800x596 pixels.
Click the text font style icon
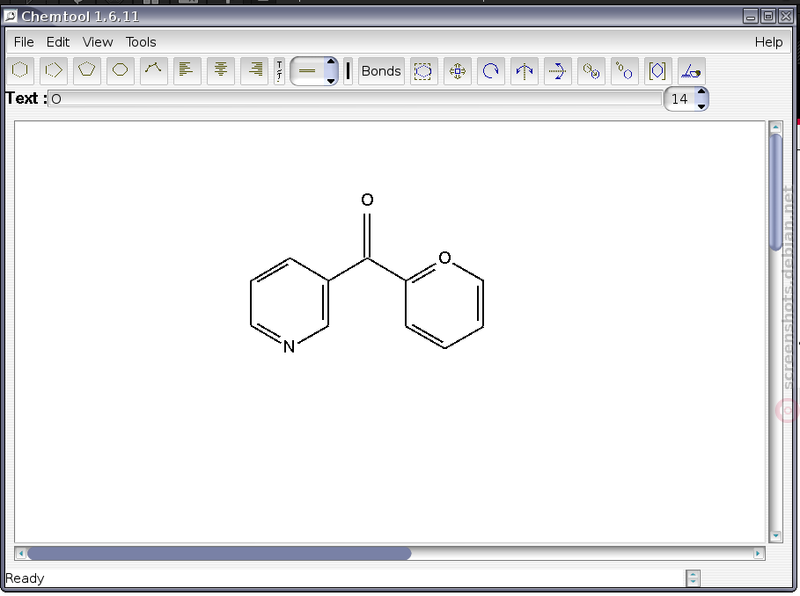(279, 70)
